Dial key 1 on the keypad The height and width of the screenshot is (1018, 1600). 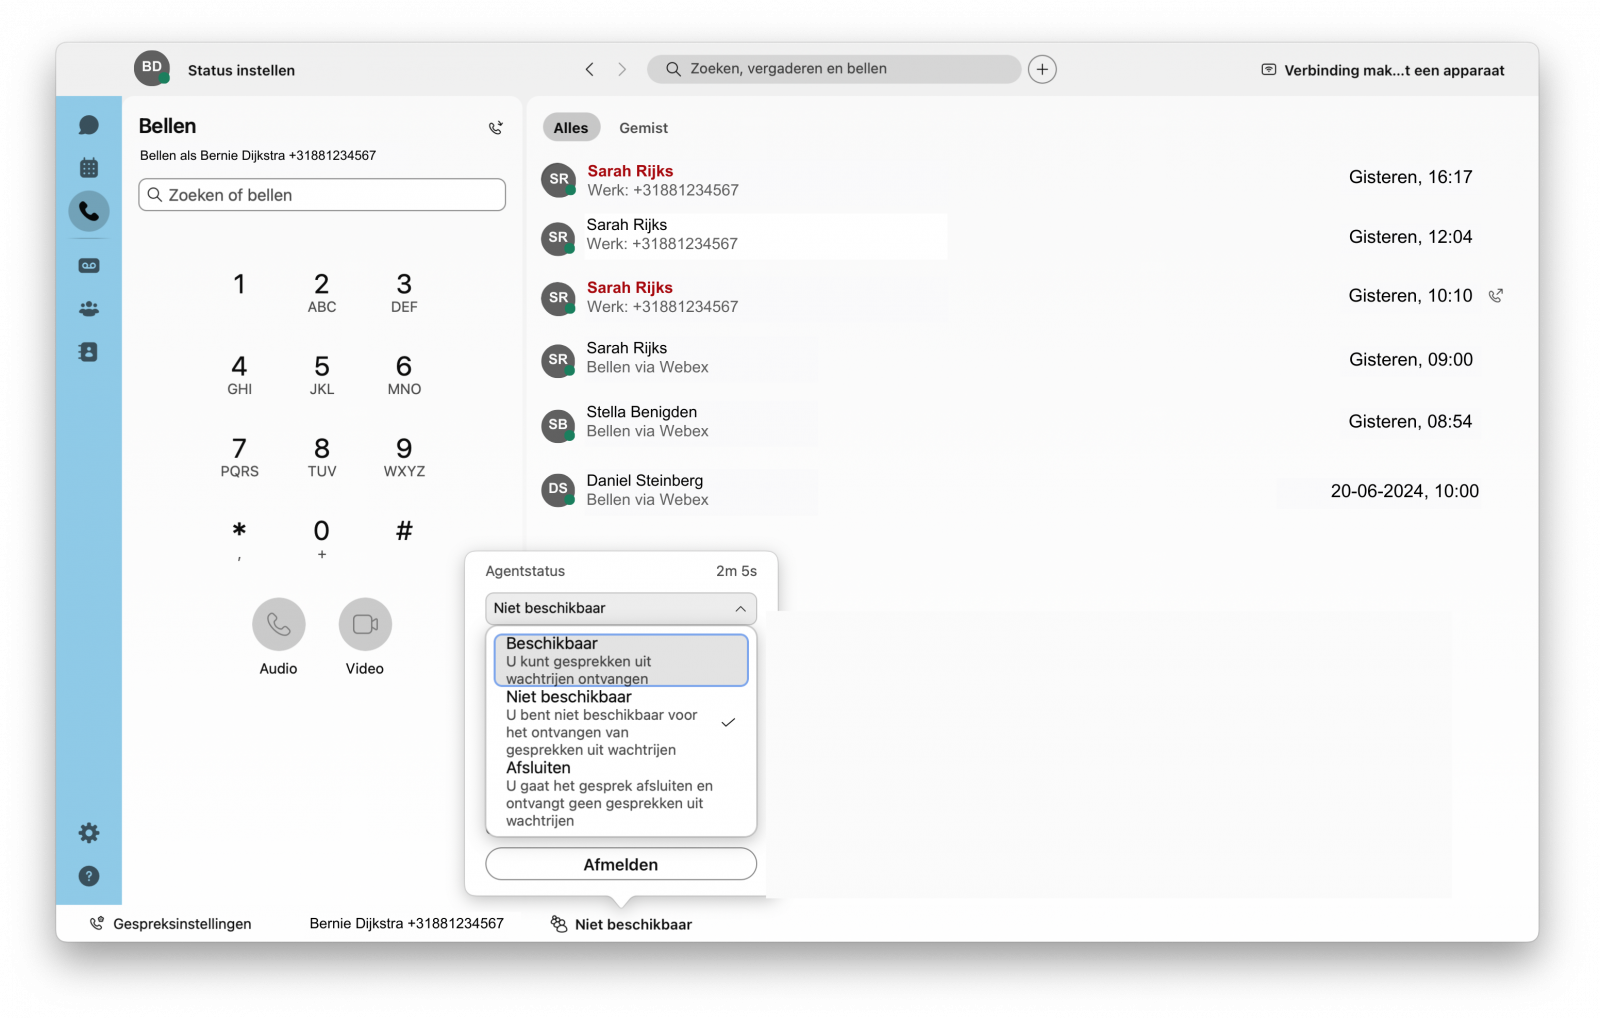coord(239,284)
